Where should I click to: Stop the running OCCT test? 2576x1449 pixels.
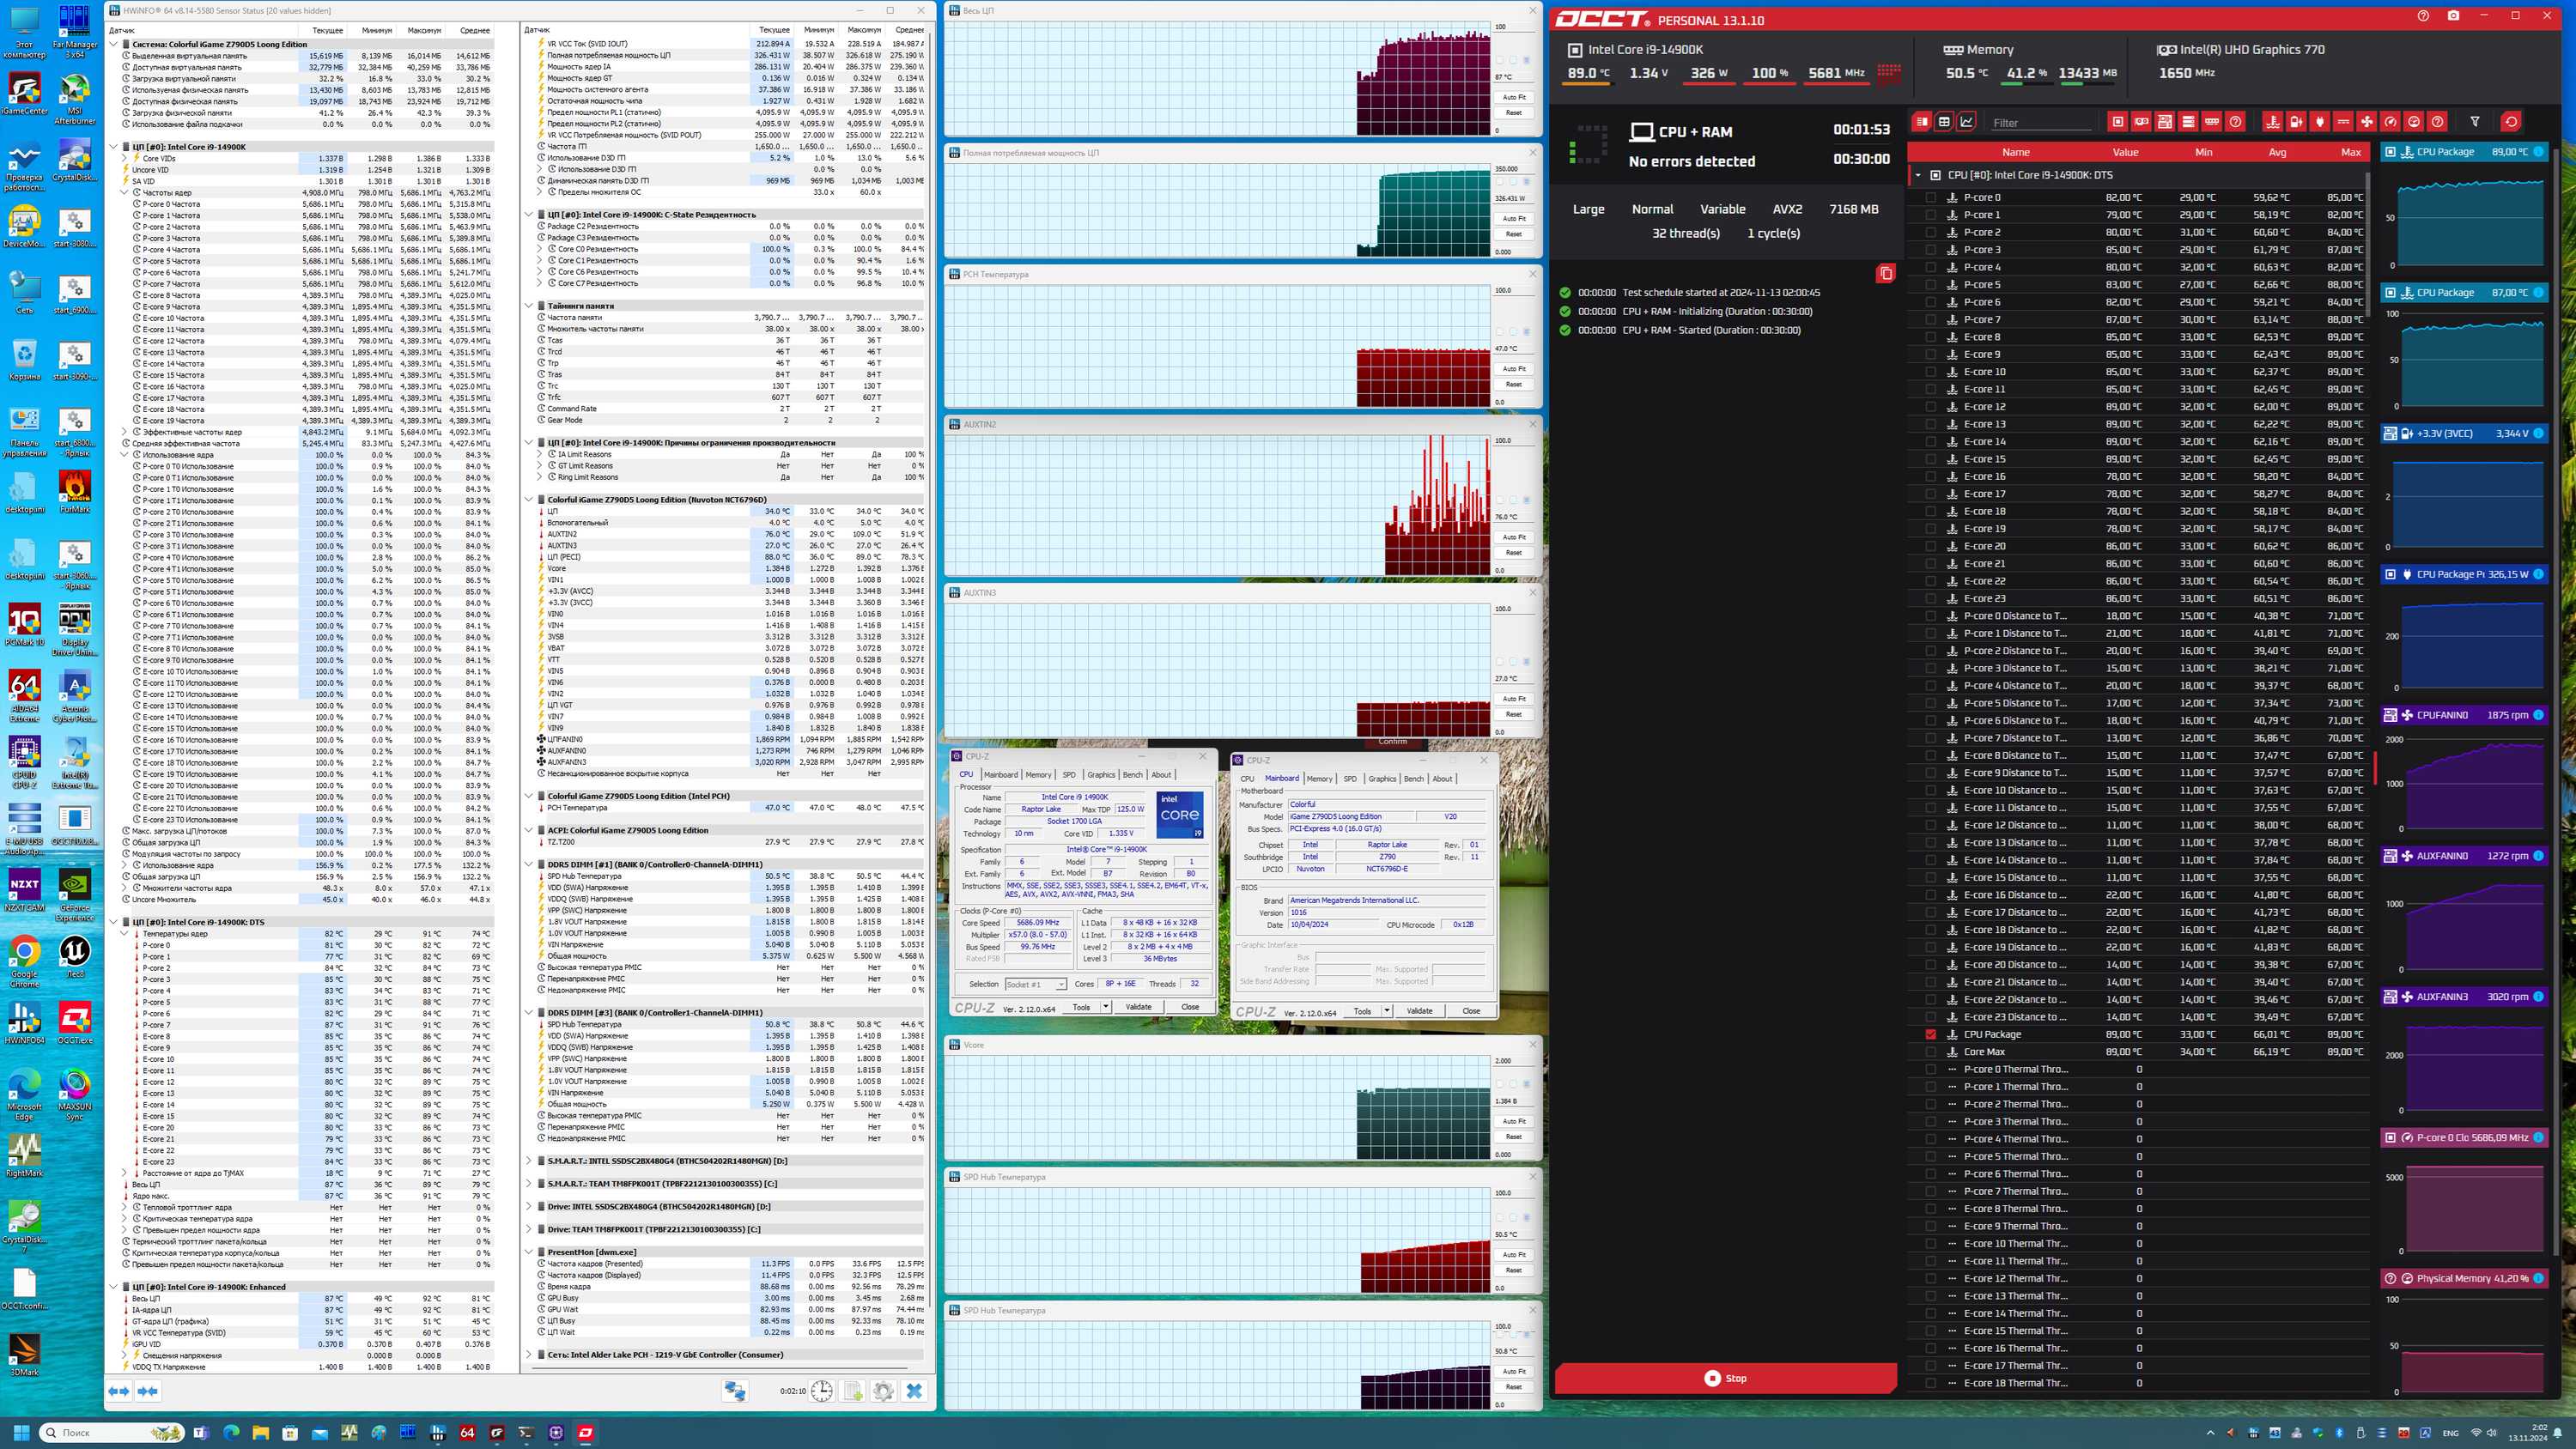(1726, 1378)
